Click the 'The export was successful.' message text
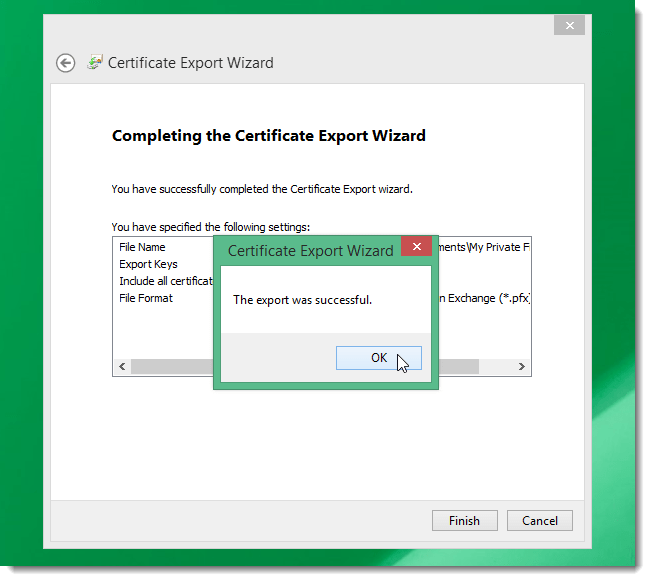The width and height of the screenshot is (650, 581). [x=302, y=300]
